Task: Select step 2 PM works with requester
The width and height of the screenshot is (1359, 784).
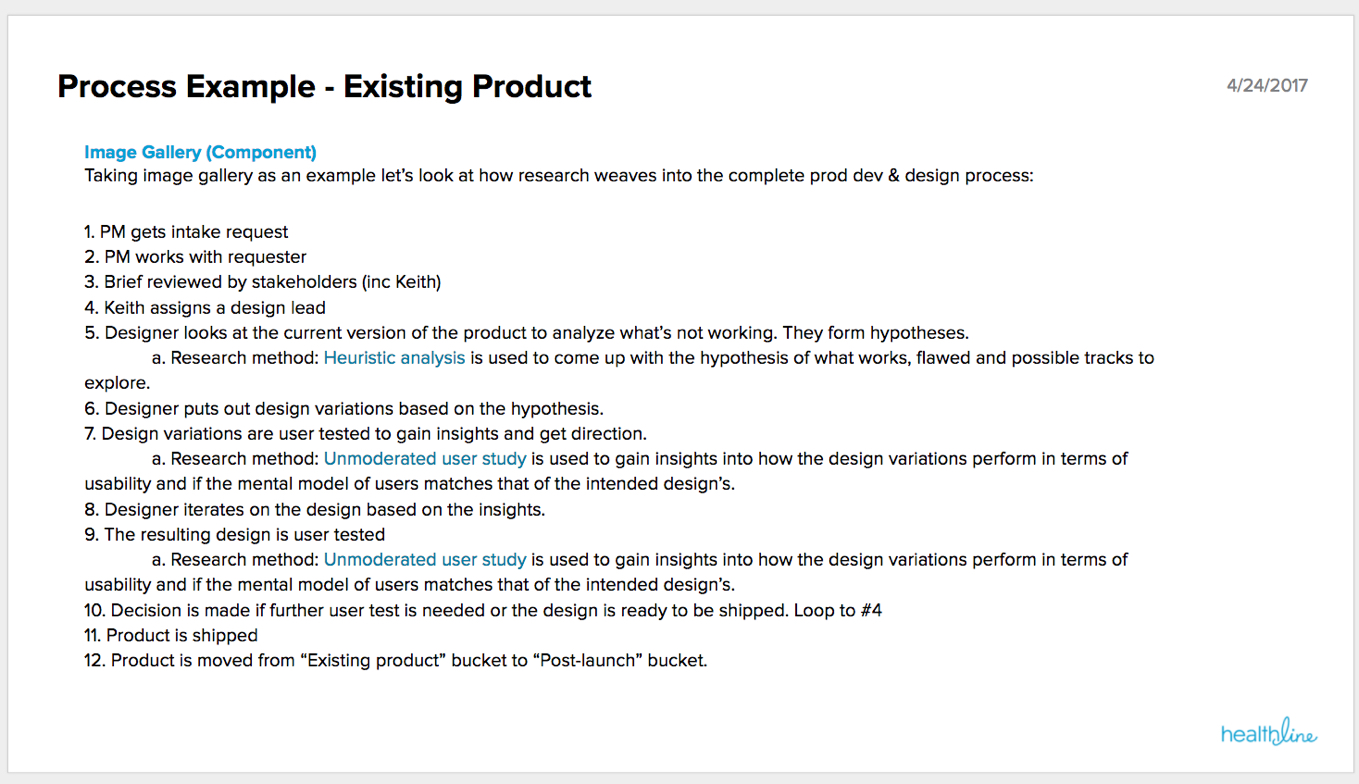Action: click(x=195, y=257)
